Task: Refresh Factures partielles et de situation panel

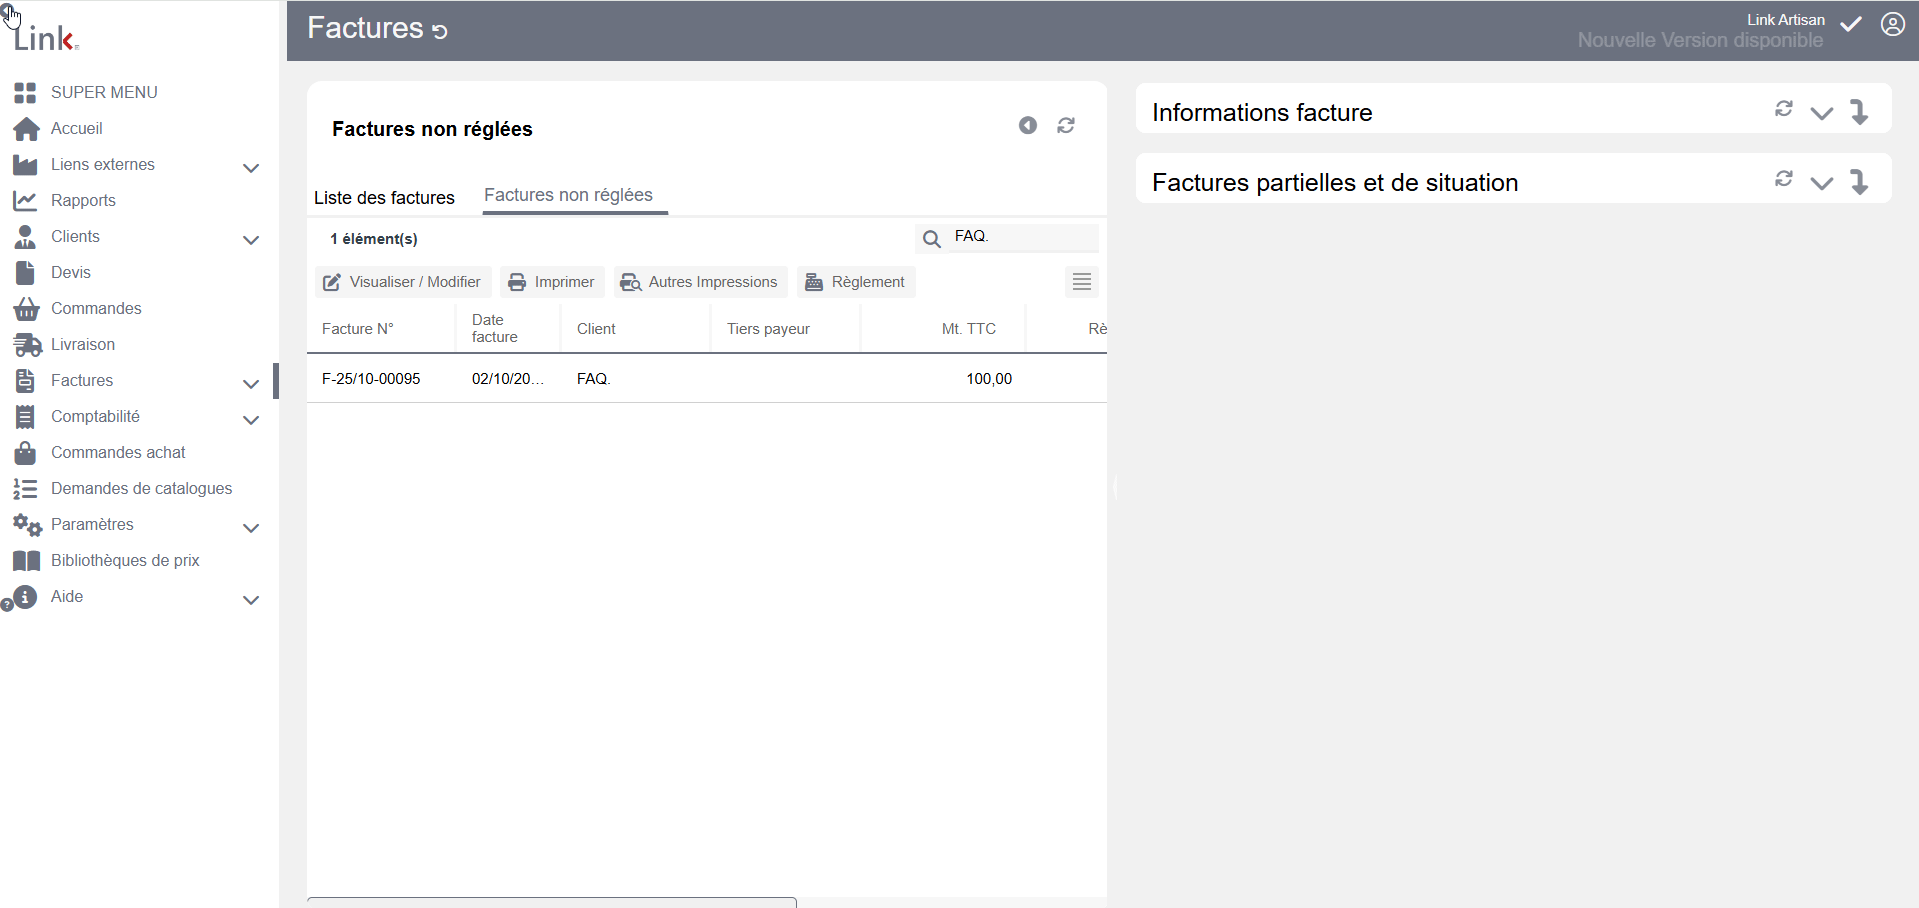Action: (x=1784, y=178)
